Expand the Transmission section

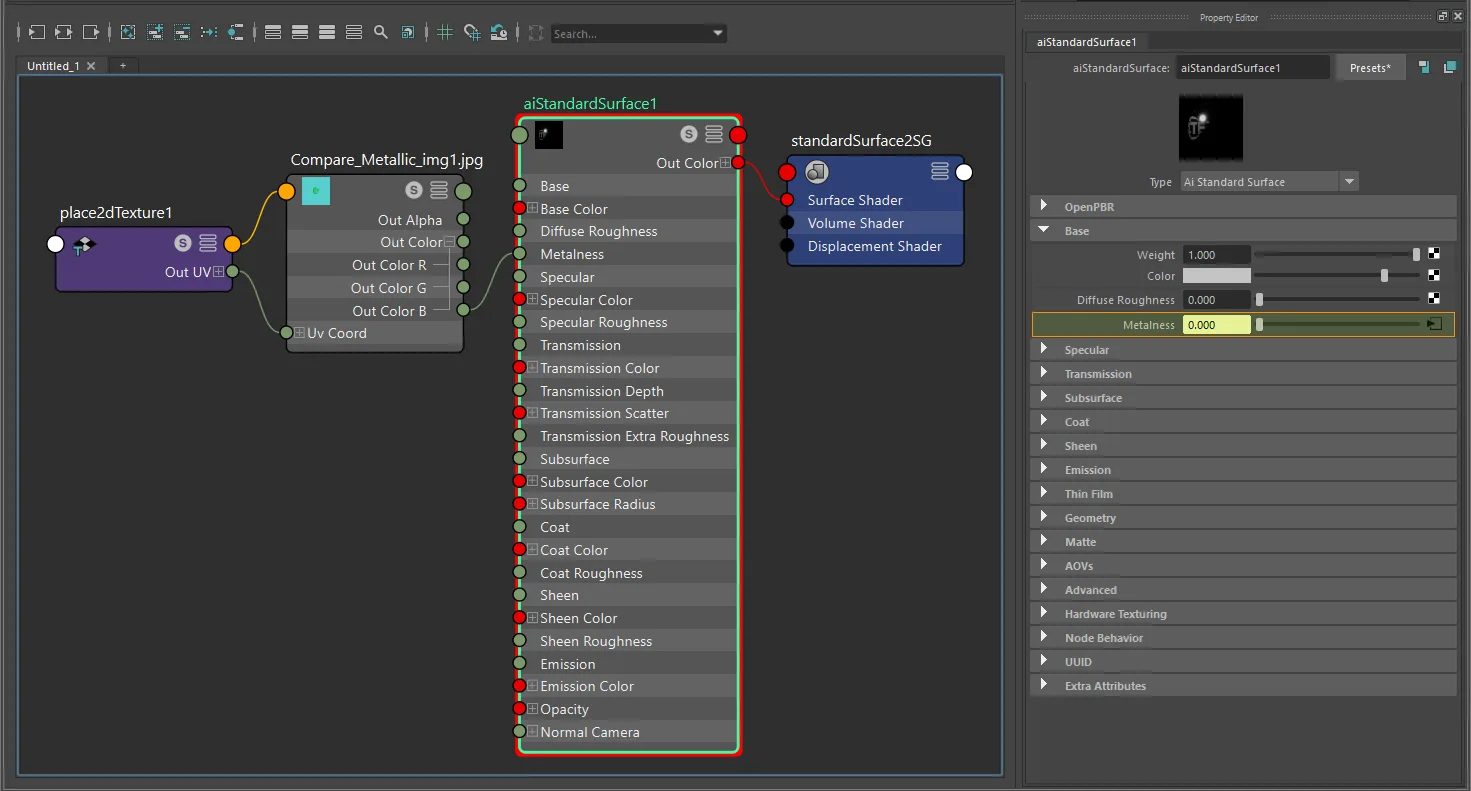tap(1243, 374)
